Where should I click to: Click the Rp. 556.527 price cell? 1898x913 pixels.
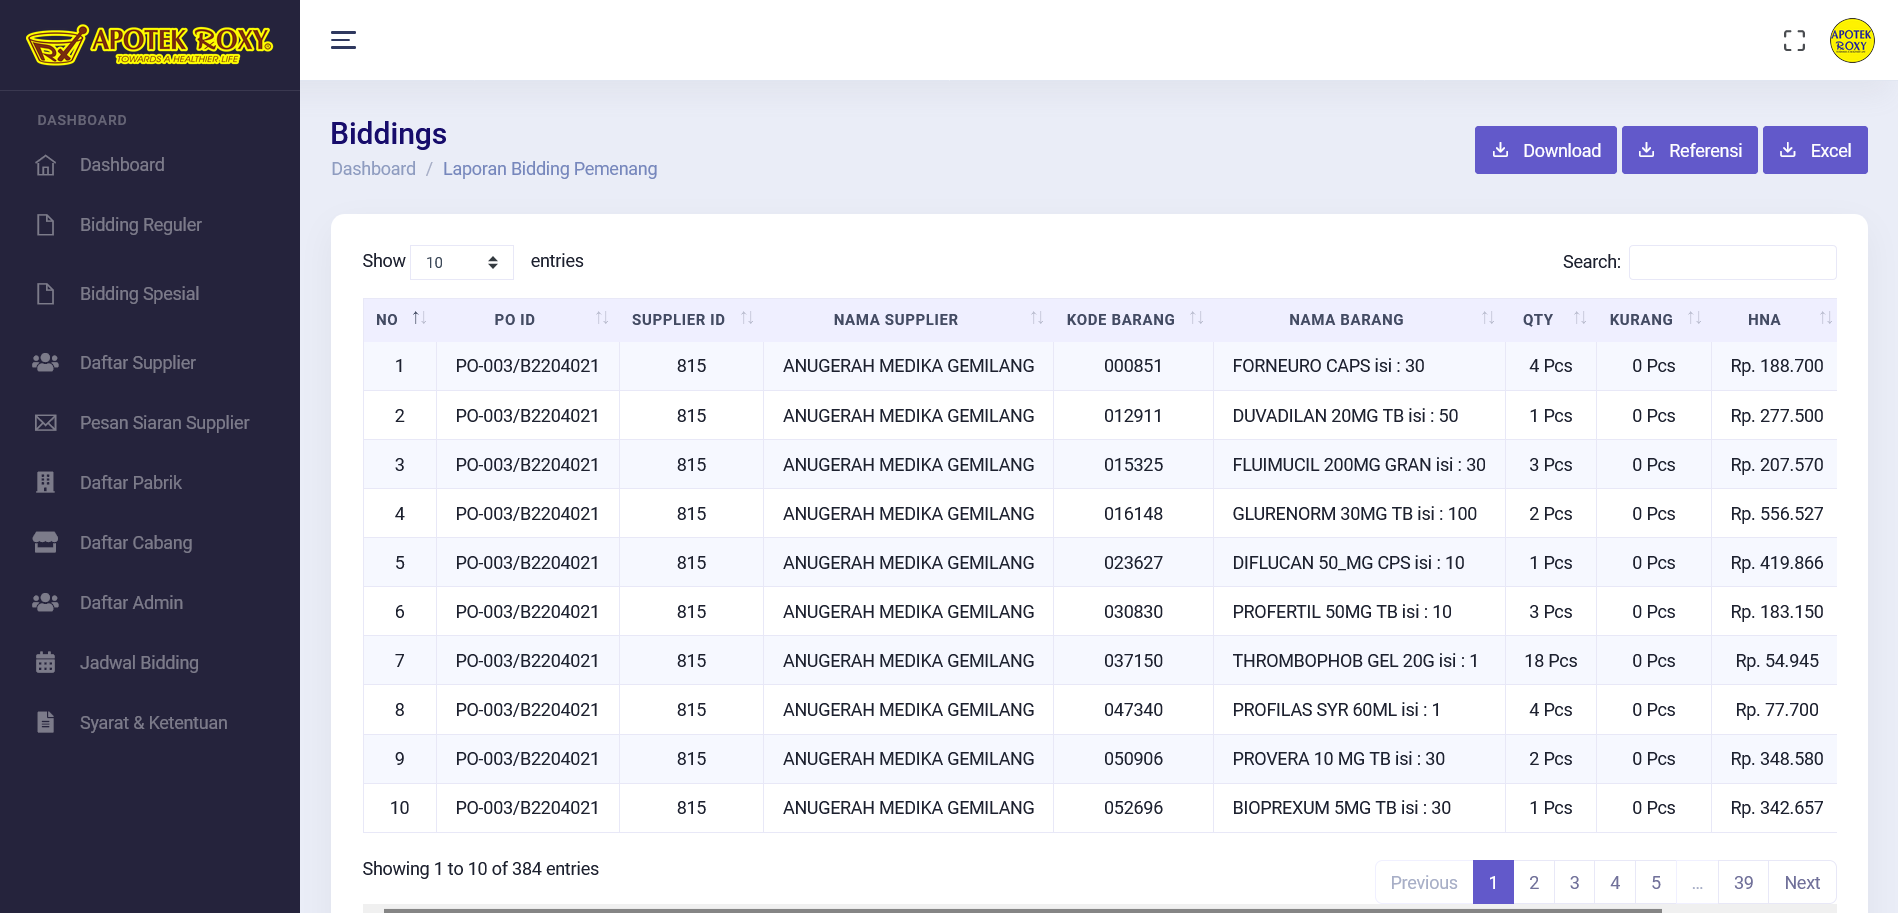[1776, 514]
